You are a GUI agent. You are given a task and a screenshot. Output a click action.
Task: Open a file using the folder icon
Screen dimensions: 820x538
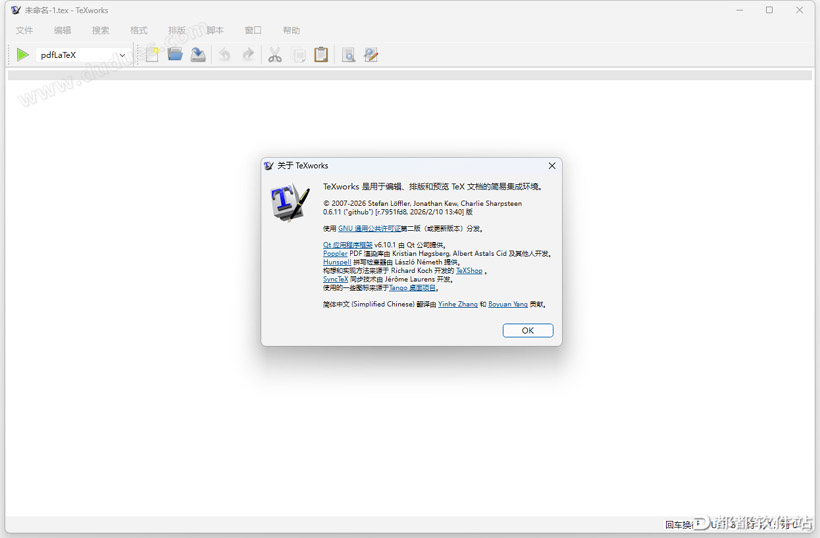[x=175, y=54]
